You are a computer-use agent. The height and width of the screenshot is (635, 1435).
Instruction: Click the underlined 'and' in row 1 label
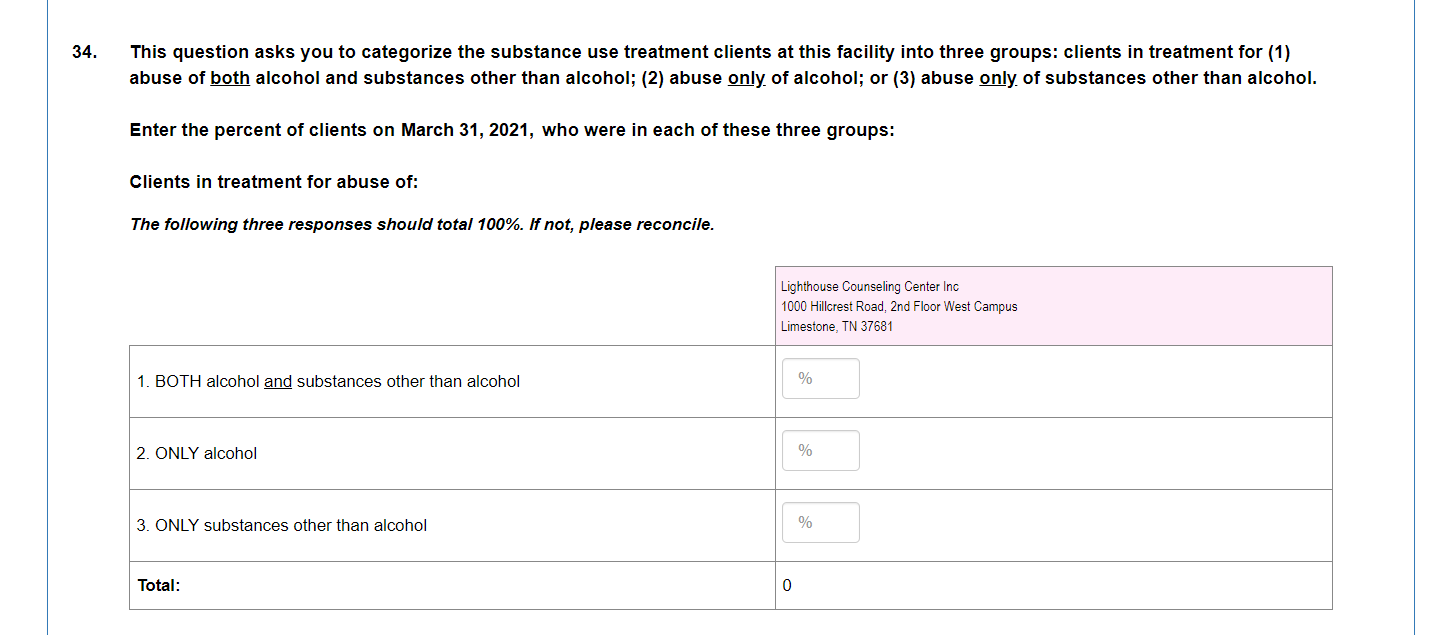coord(278,382)
